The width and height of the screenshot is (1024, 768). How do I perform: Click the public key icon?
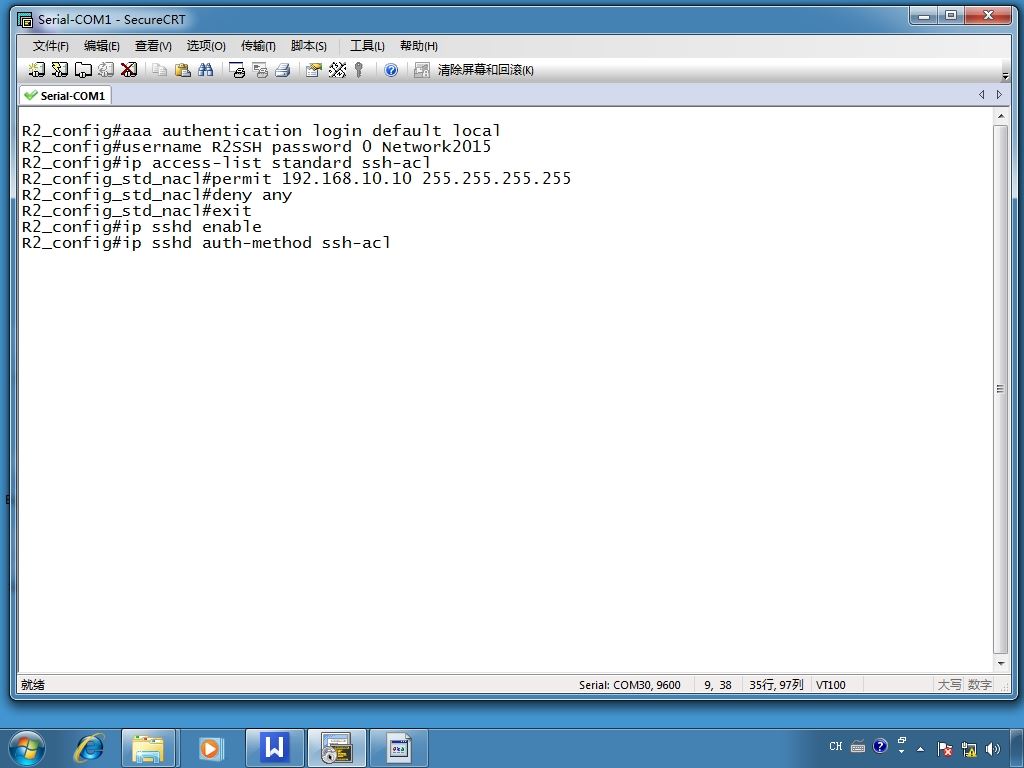click(x=359, y=70)
